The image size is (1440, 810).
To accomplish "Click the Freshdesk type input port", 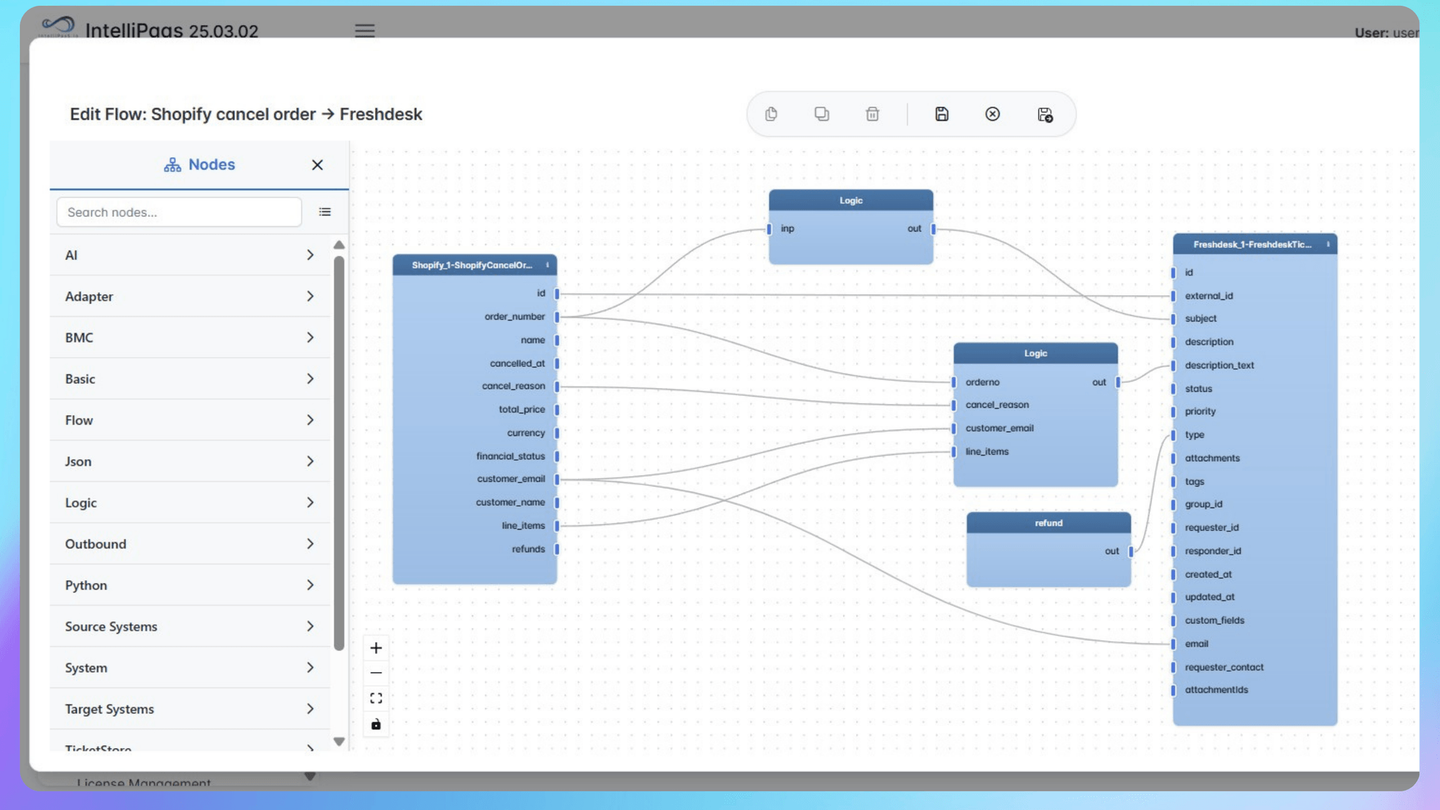I will [1173, 435].
